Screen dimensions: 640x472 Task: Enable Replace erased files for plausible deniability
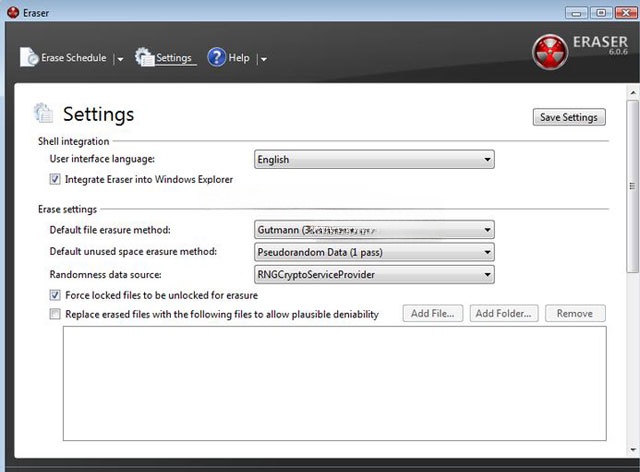point(55,314)
